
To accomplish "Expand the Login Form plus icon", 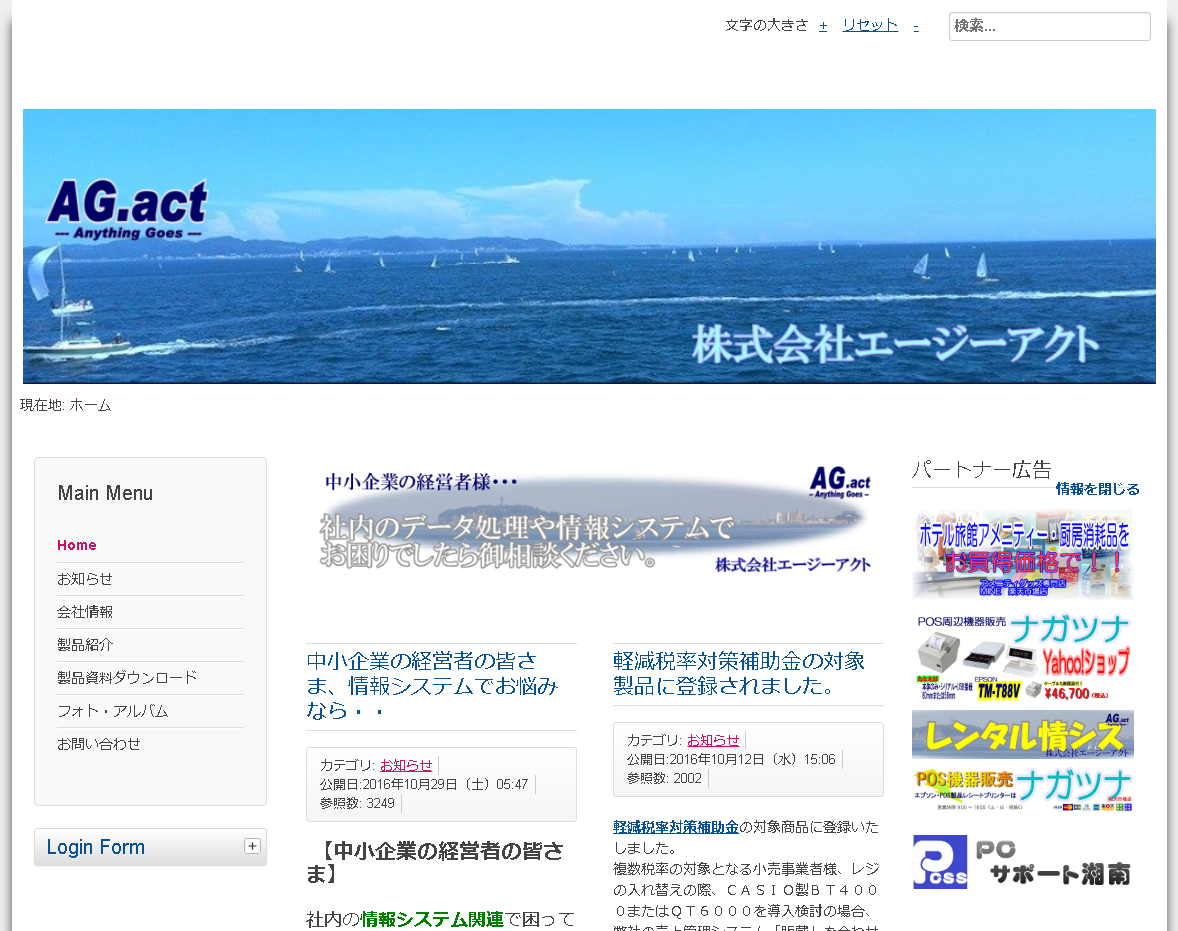I will (252, 846).
